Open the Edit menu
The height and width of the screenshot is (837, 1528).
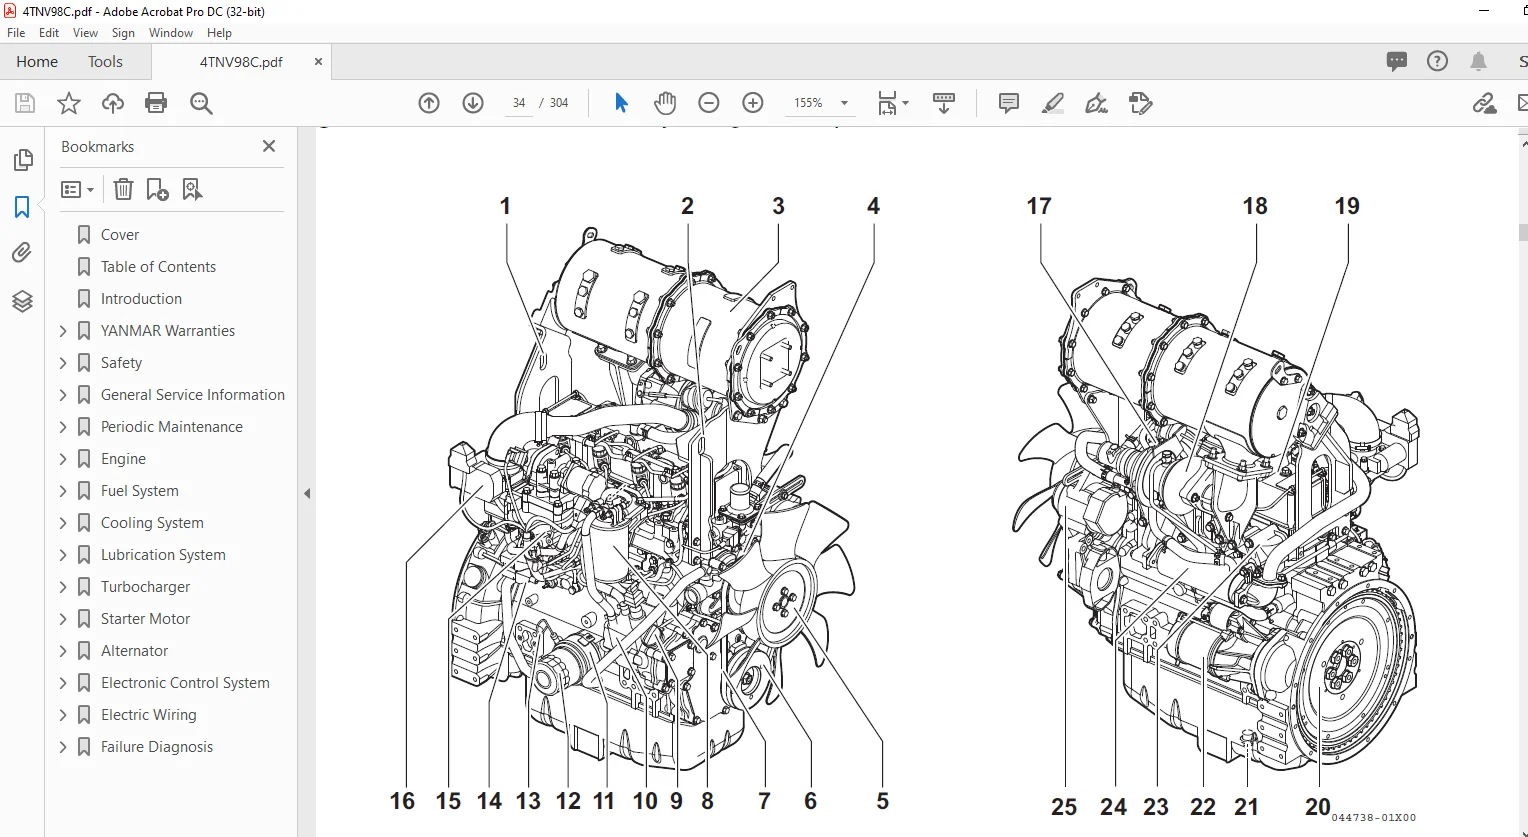pos(49,33)
